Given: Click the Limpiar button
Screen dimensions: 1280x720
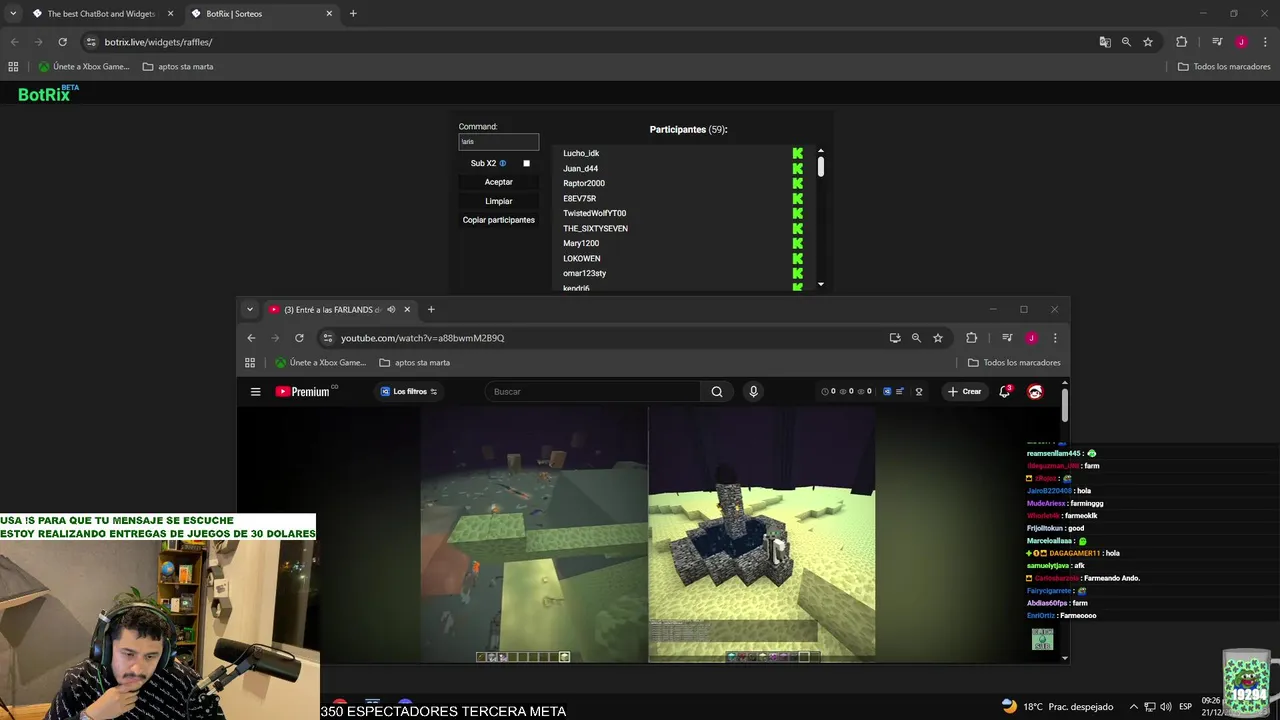Looking at the screenshot, I should 499,201.
